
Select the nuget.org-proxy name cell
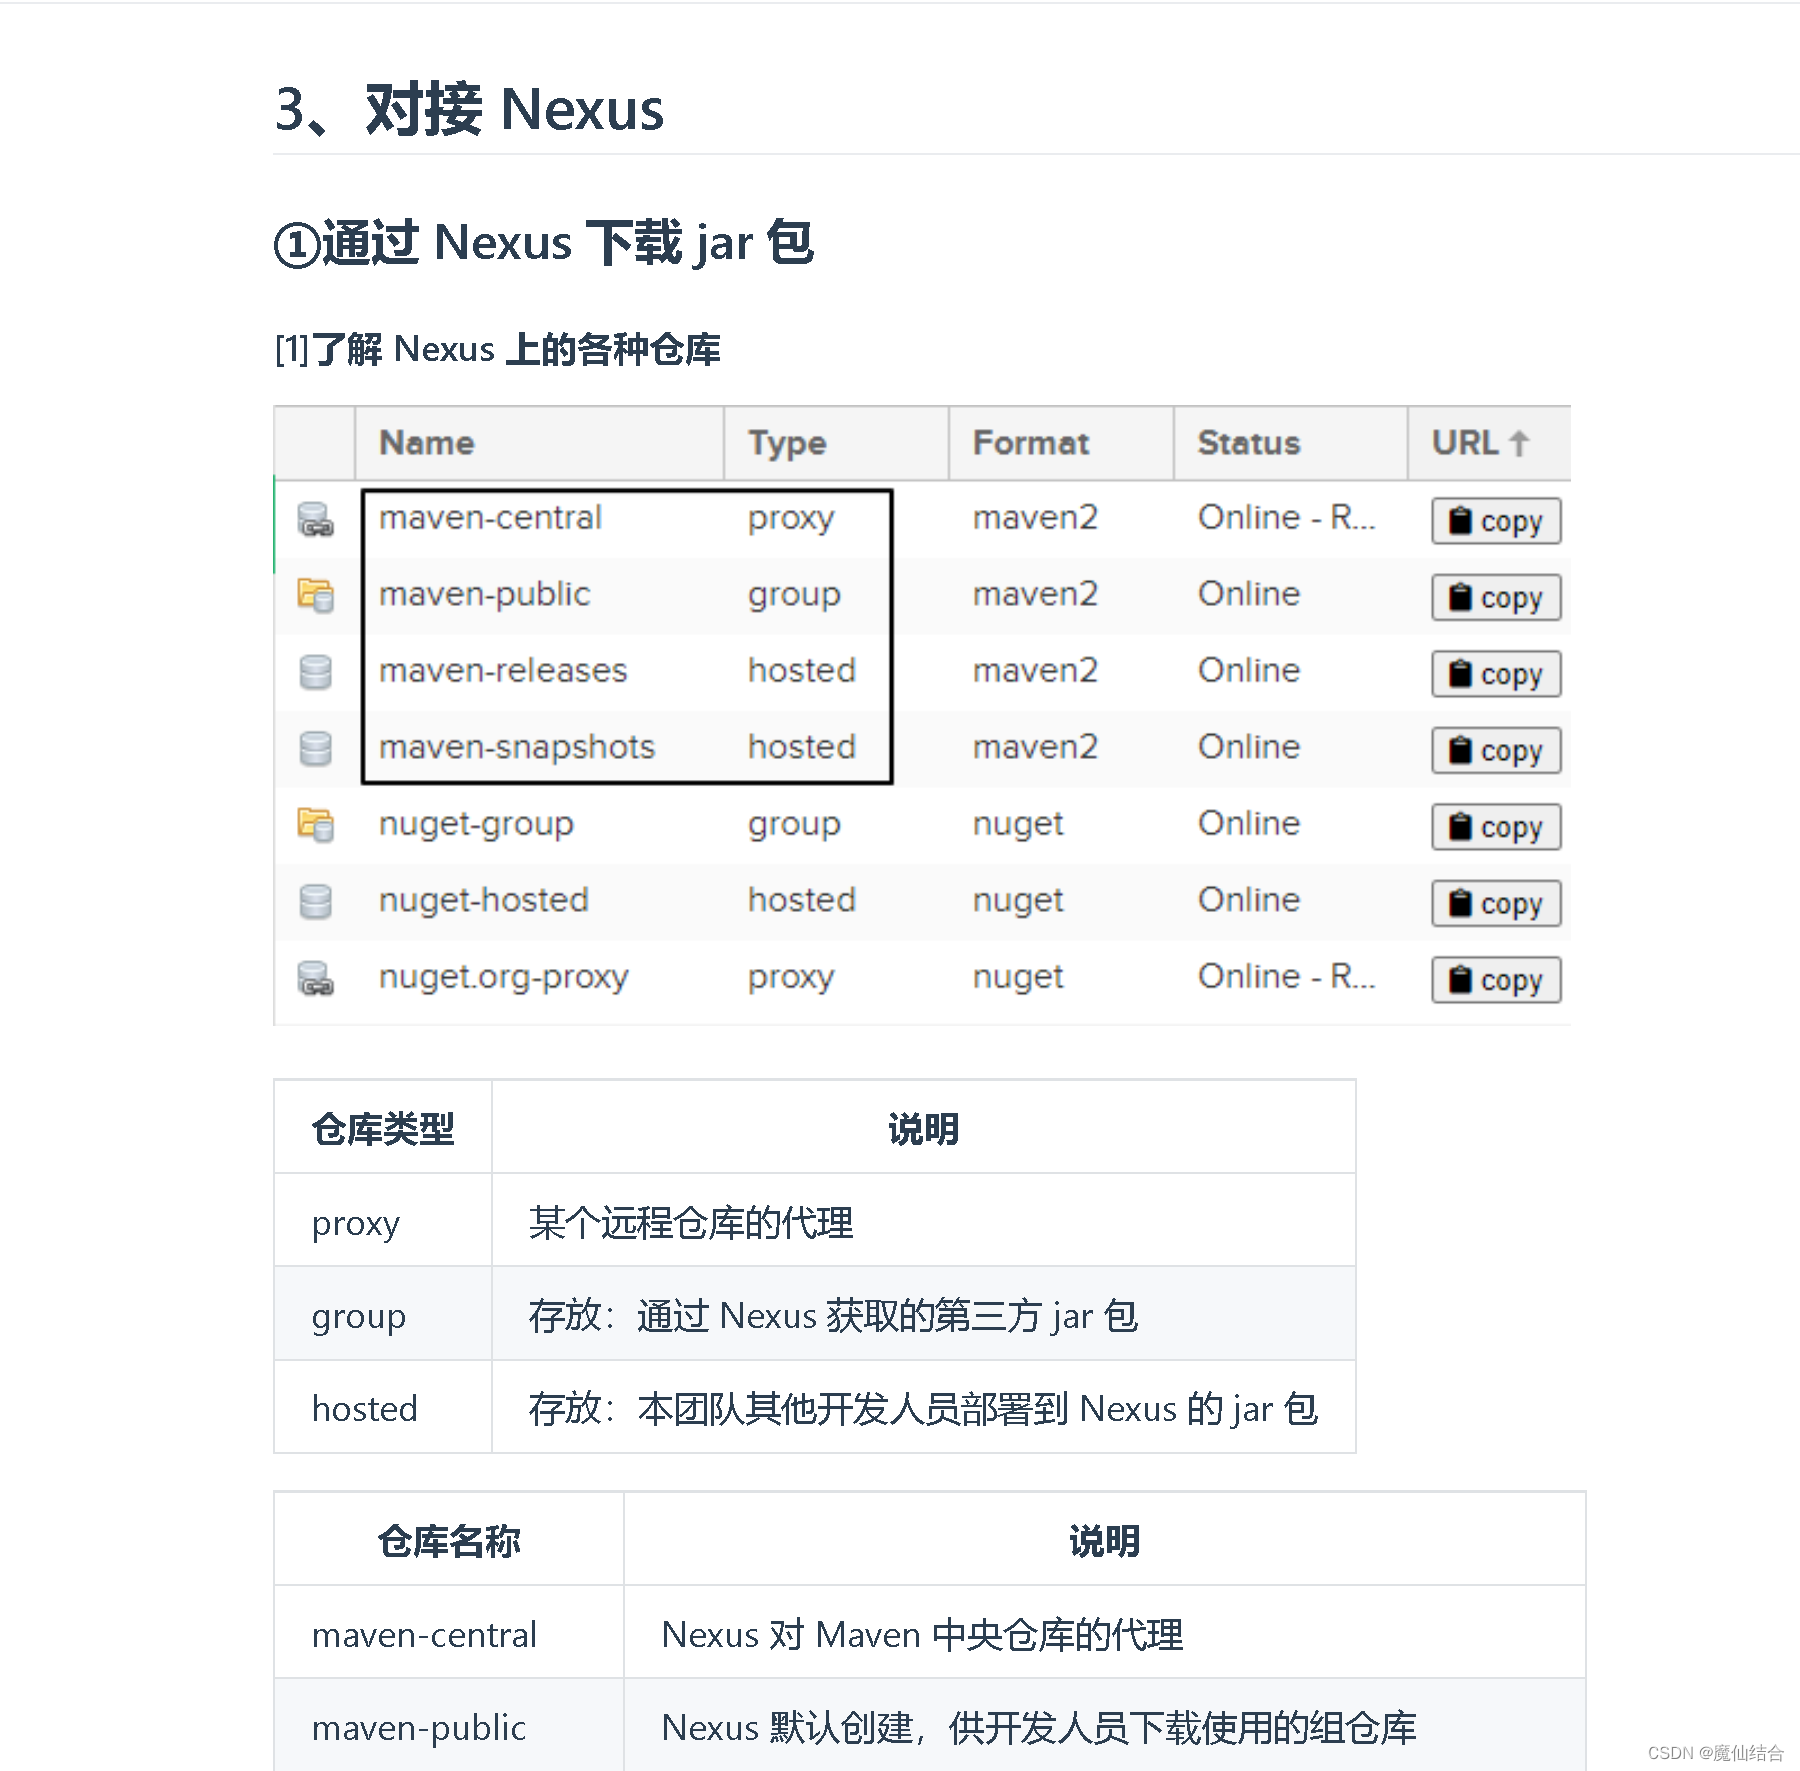coord(504,978)
